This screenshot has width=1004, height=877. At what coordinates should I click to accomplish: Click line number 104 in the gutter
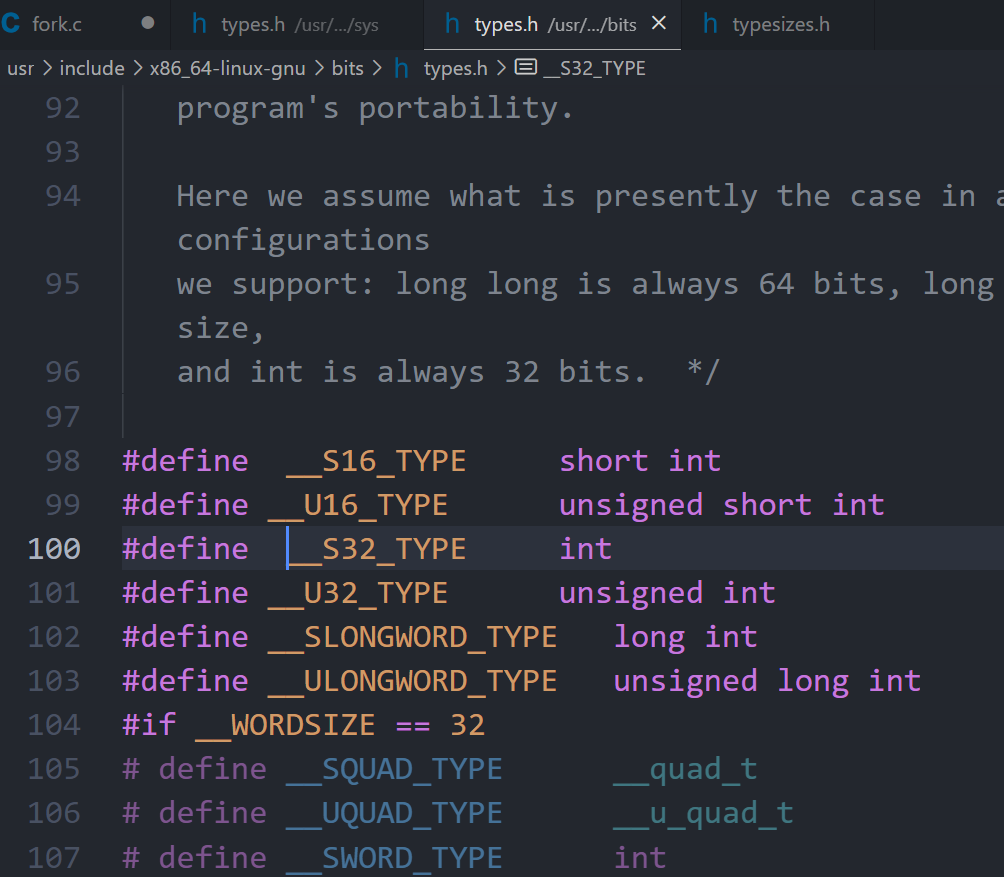click(x=54, y=725)
